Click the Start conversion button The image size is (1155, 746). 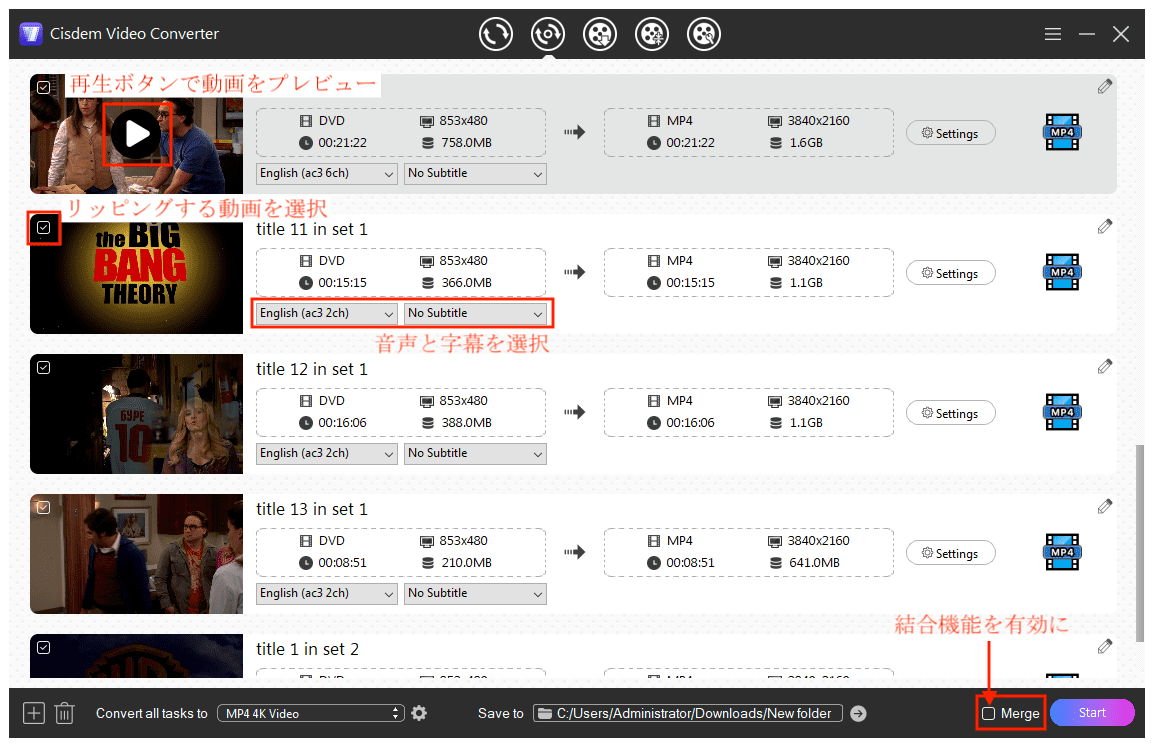pyautogui.click(x=1092, y=713)
